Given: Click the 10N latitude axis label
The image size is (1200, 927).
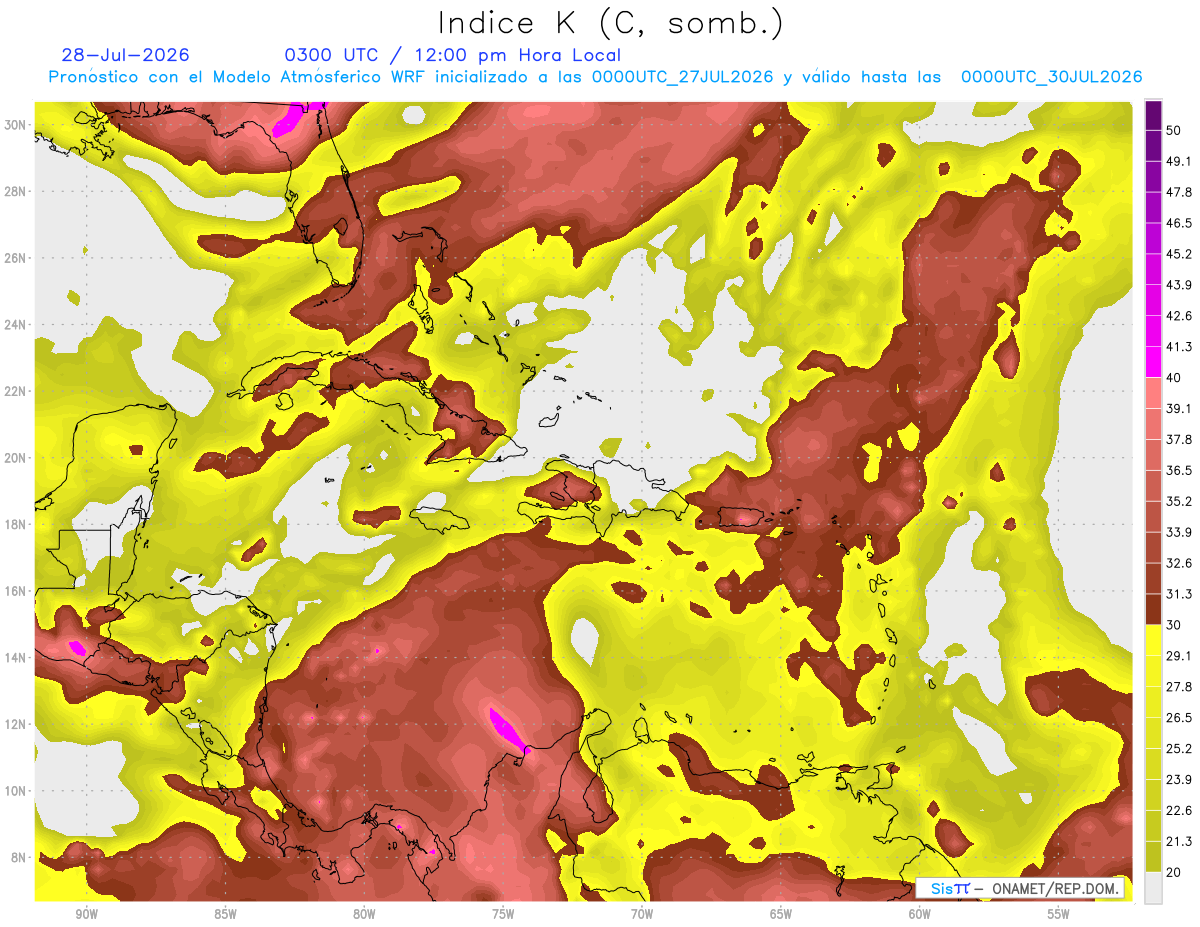Looking at the screenshot, I should (x=17, y=790).
